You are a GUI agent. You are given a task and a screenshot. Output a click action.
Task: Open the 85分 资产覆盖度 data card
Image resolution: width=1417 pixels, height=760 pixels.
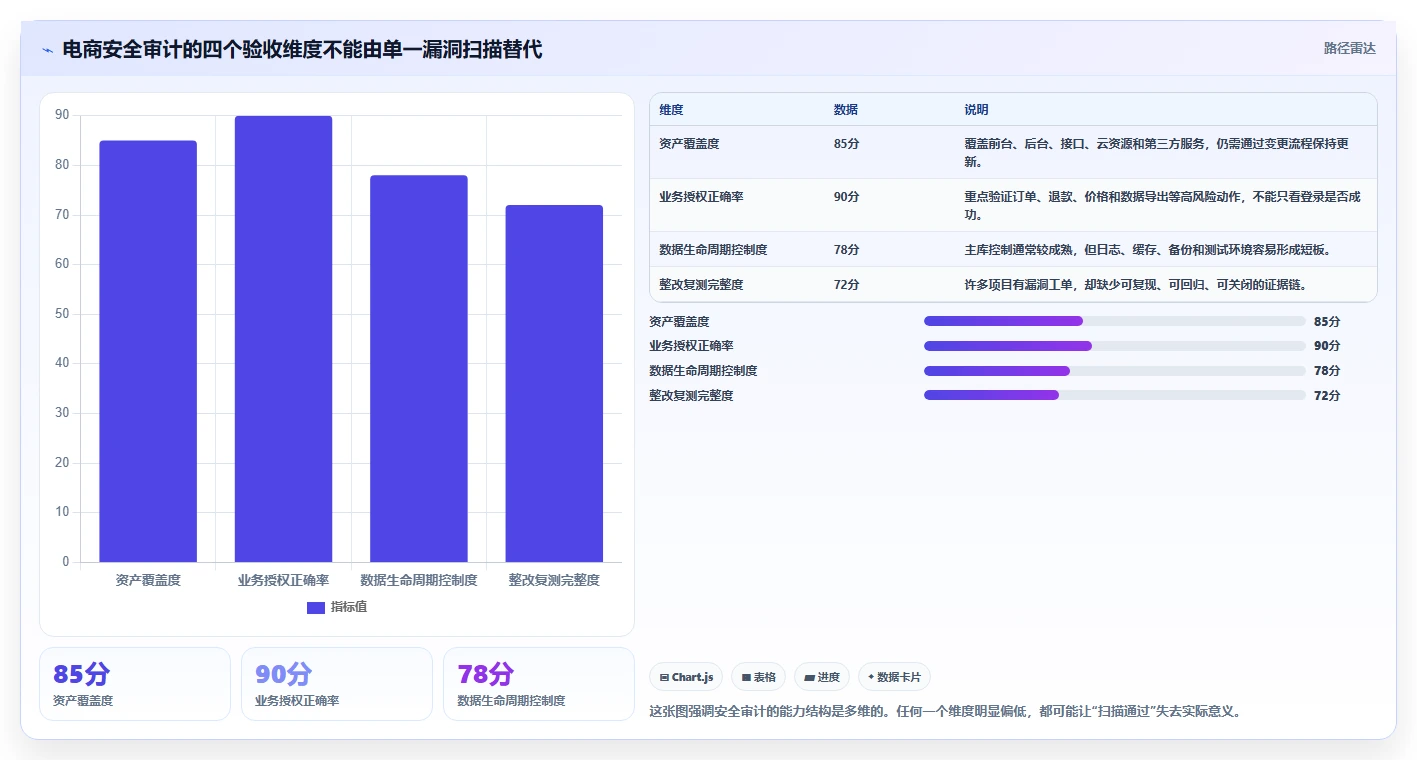coord(135,684)
